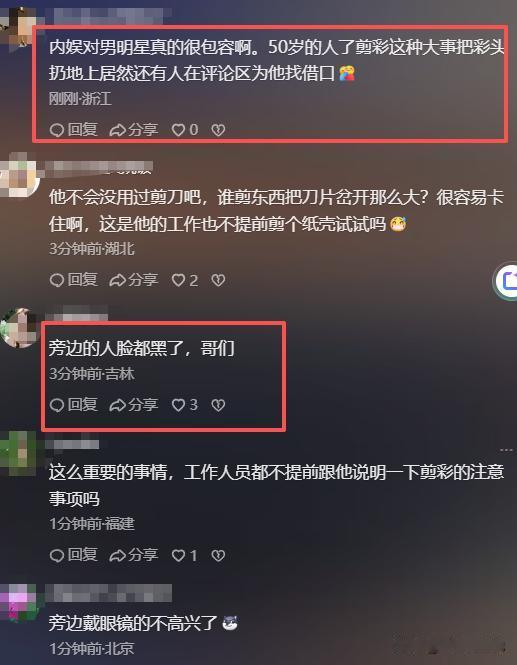The height and width of the screenshot is (665, 517).
Task: Open floating share button at right edge
Action: click(506, 281)
